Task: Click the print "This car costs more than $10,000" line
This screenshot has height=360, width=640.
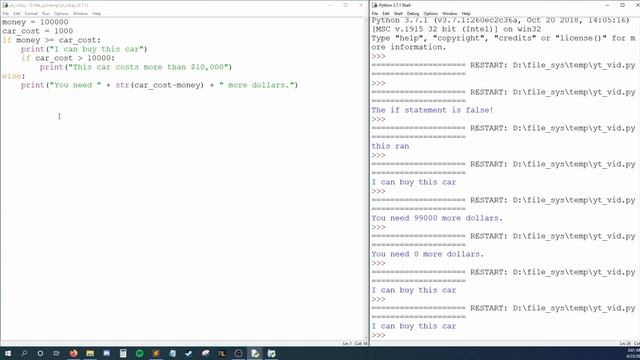Action: click(136, 67)
